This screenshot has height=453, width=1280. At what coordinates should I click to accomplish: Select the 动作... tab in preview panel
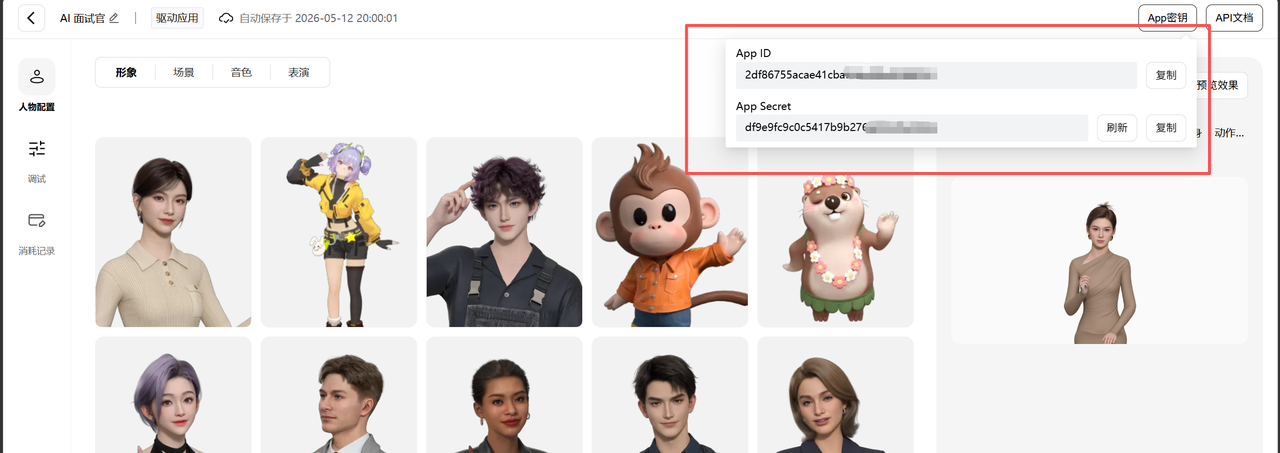coord(1229,133)
